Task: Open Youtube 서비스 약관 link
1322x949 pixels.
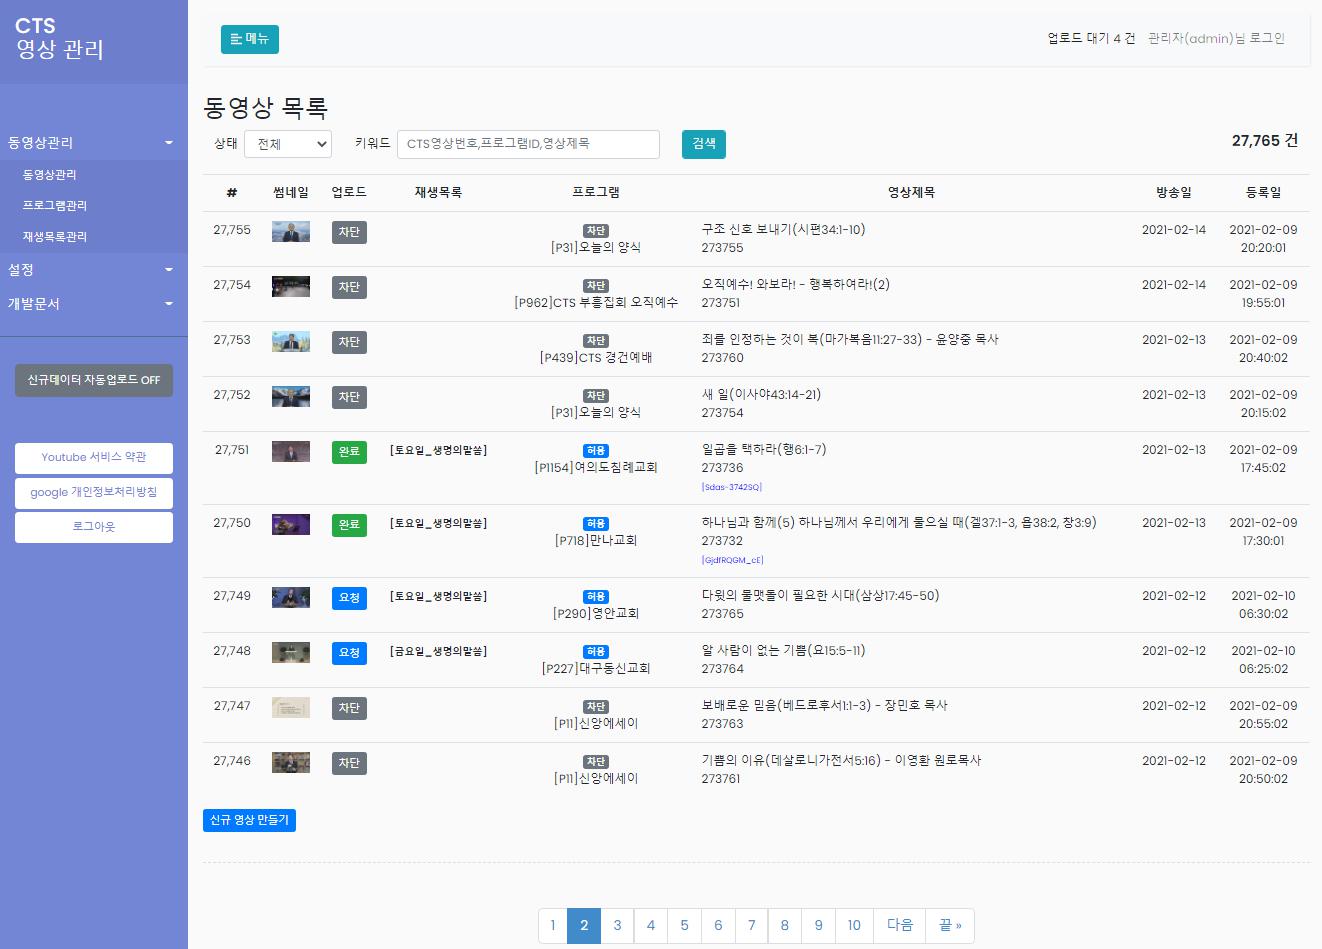Action: coord(94,458)
